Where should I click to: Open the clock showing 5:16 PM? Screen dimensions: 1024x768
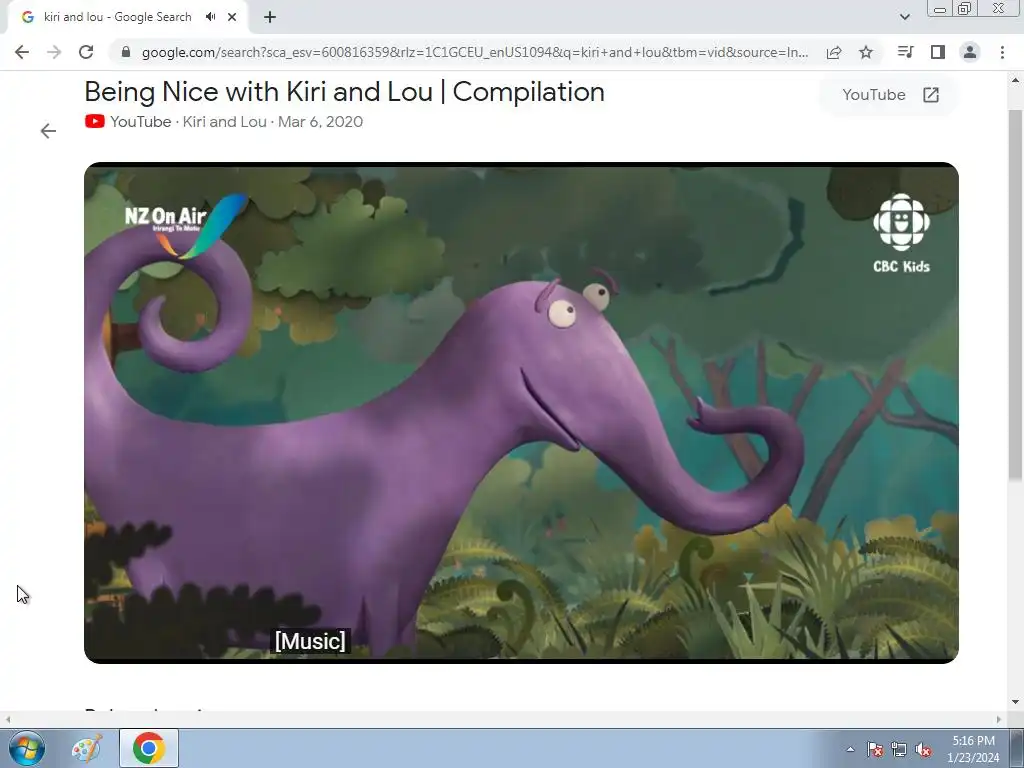tap(973, 749)
